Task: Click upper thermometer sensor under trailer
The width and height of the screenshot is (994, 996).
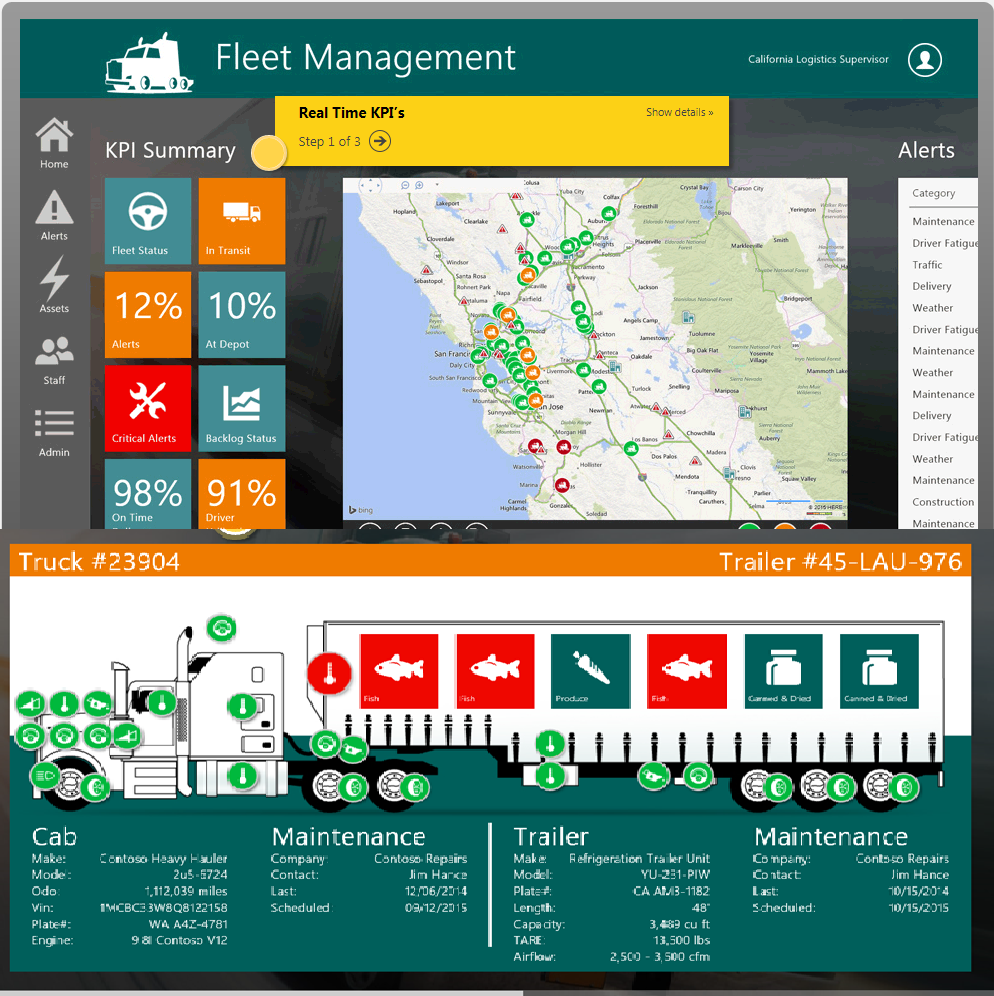Action: coord(549,744)
